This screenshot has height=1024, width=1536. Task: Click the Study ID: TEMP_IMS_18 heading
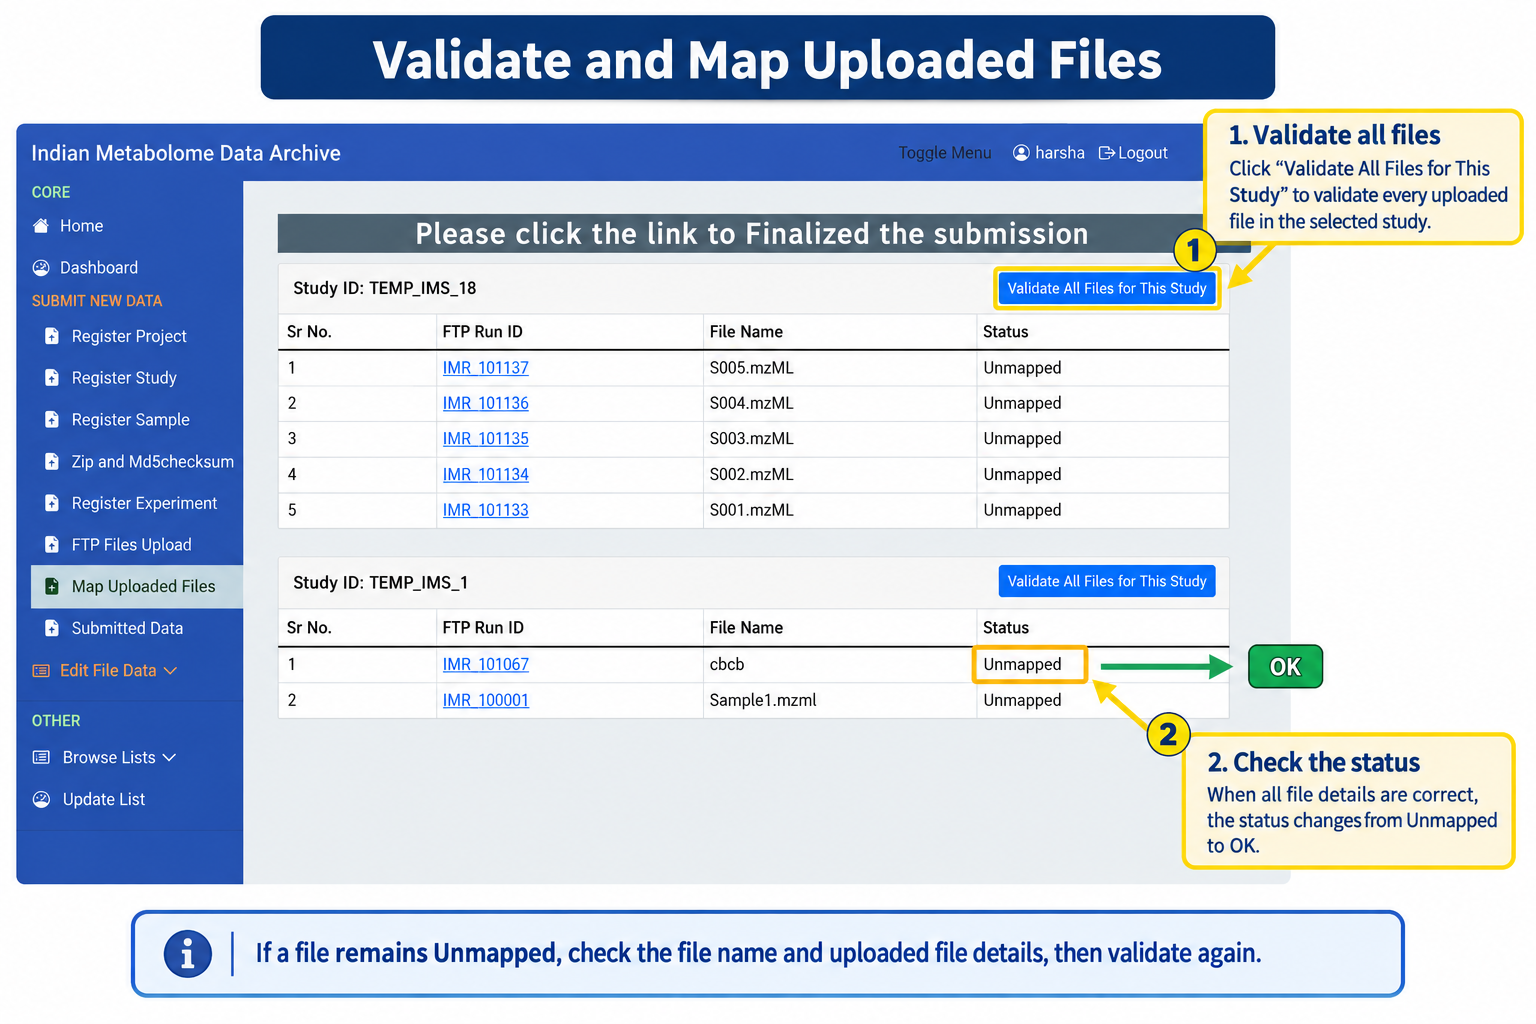click(x=385, y=289)
